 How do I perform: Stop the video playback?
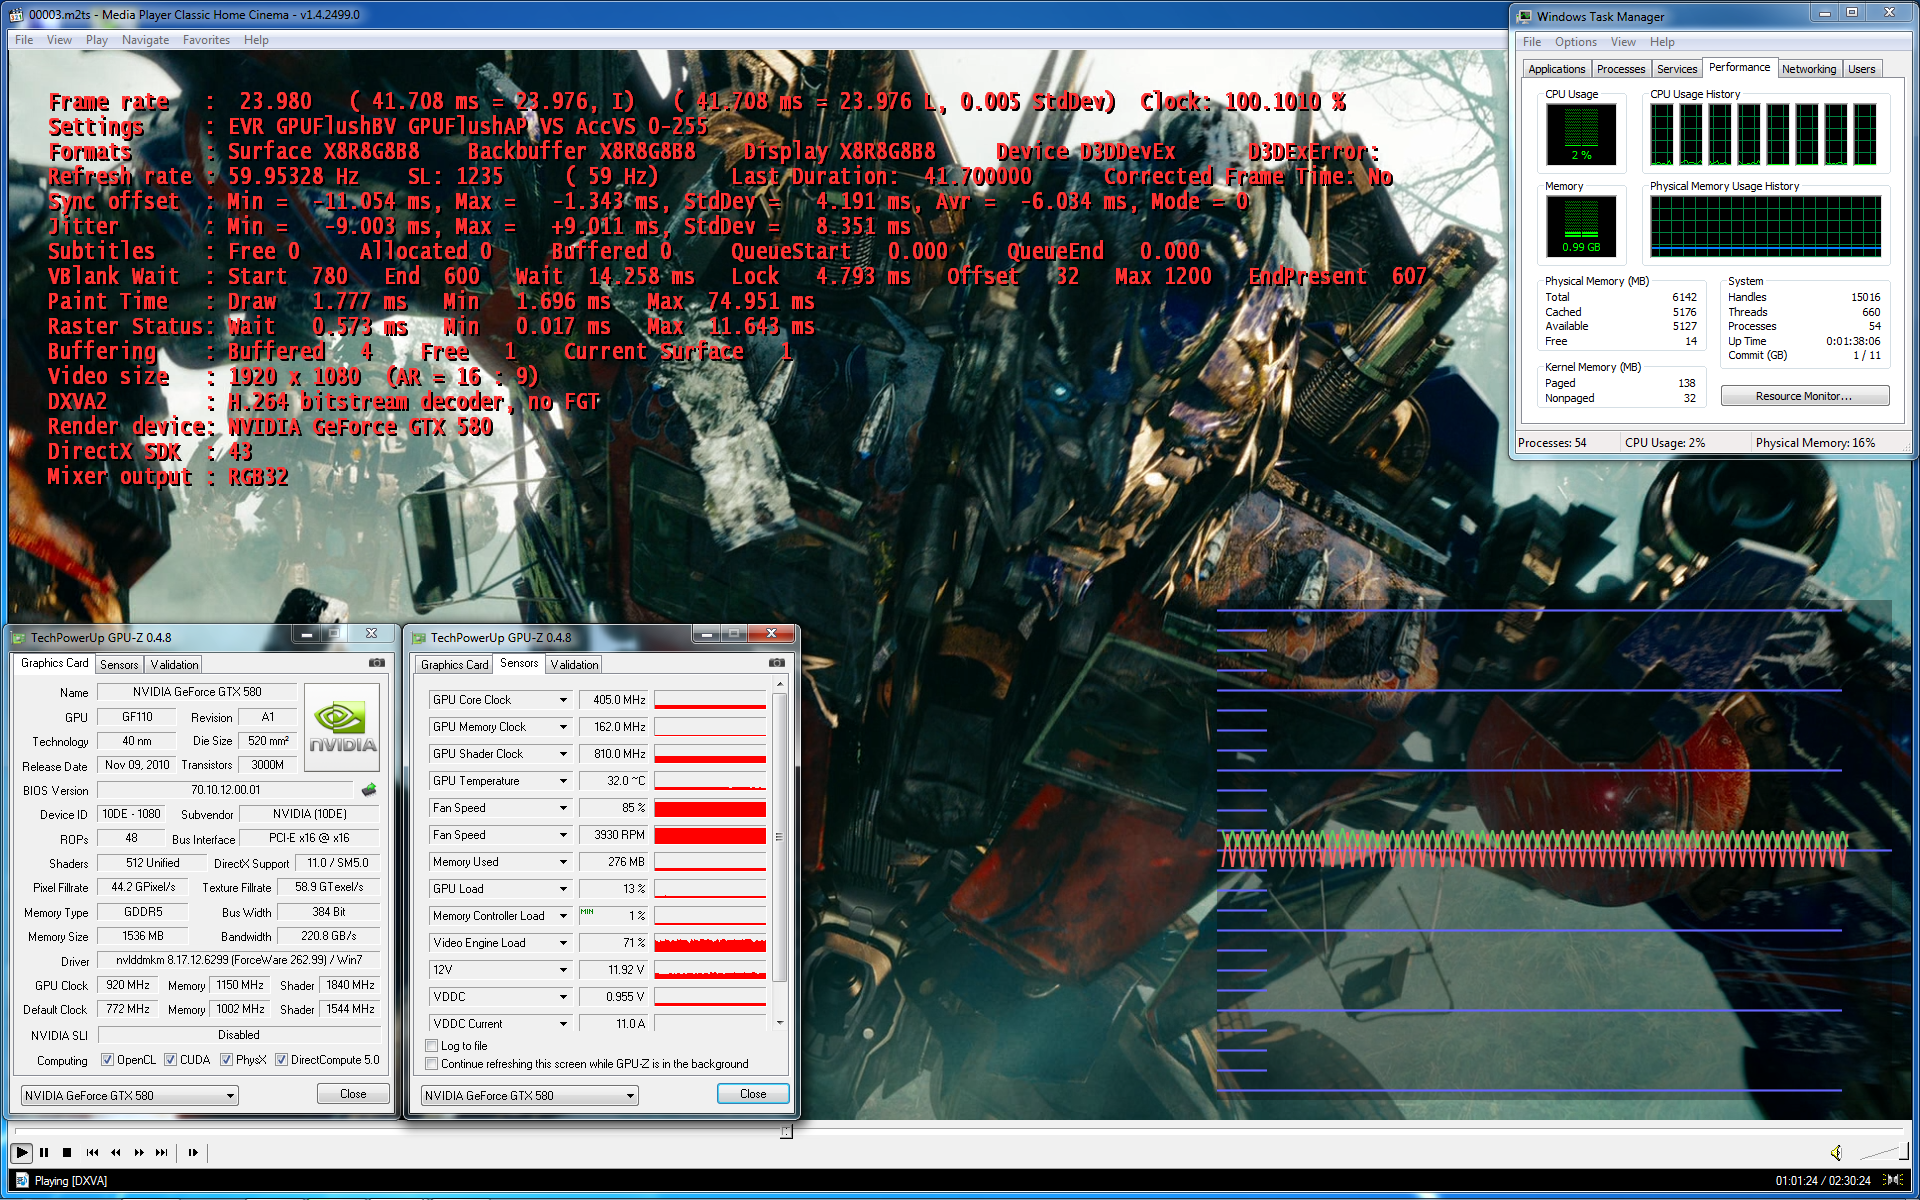[67, 1152]
